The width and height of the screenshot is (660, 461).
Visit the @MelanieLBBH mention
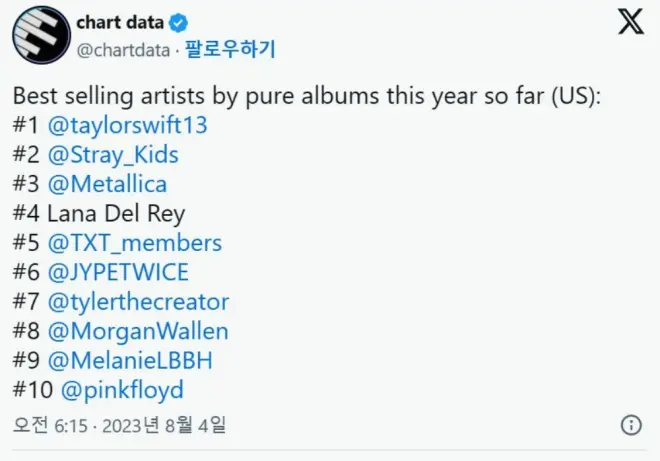[134, 359]
